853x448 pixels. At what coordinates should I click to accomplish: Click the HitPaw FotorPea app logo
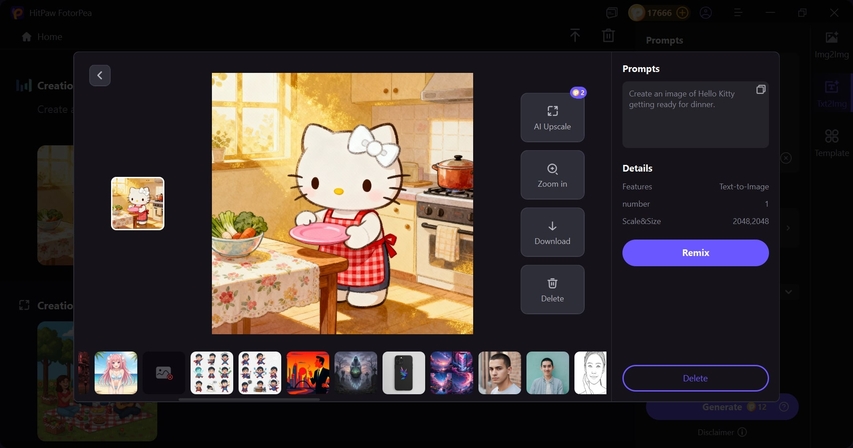tap(17, 13)
